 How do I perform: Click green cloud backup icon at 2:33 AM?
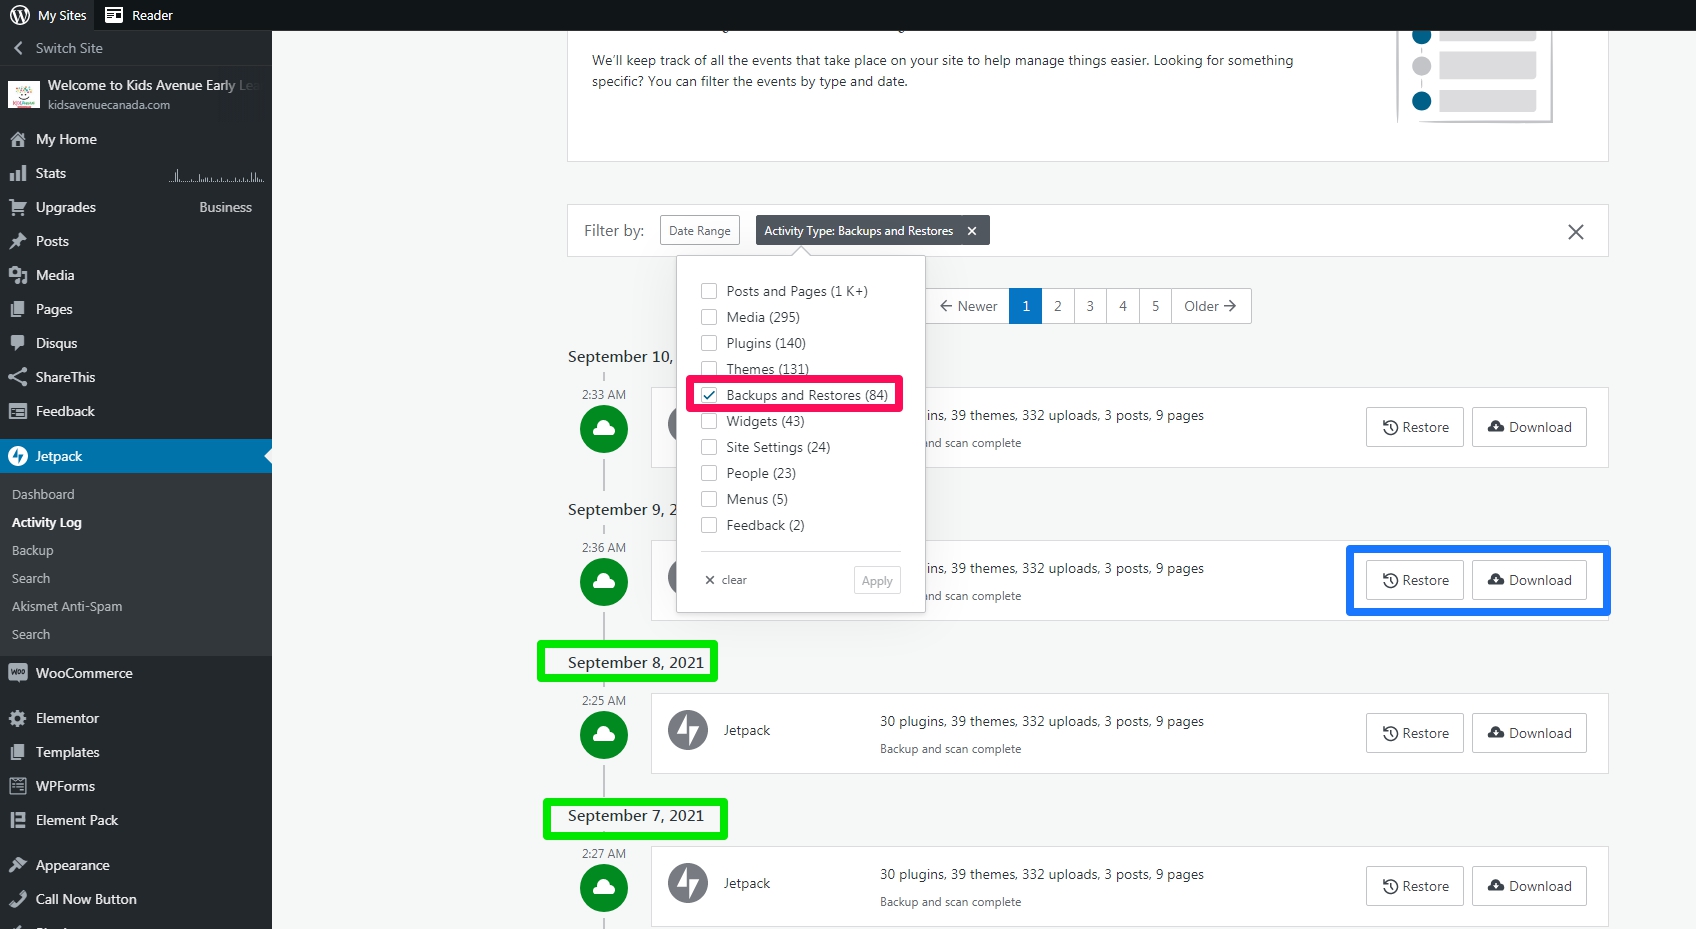pos(604,429)
